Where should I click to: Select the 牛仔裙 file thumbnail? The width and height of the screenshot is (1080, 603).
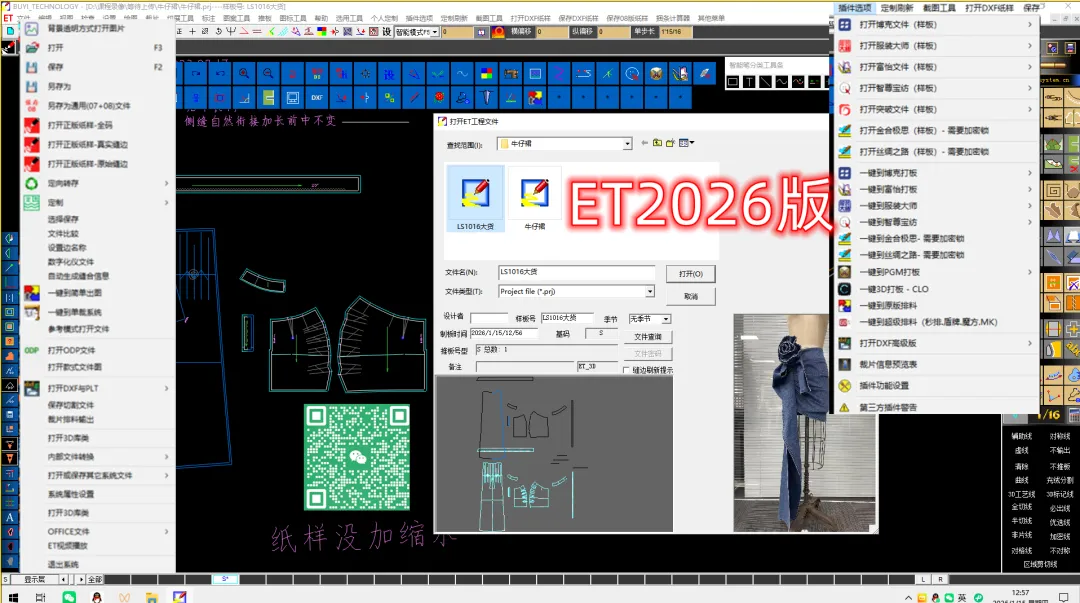coord(534,198)
